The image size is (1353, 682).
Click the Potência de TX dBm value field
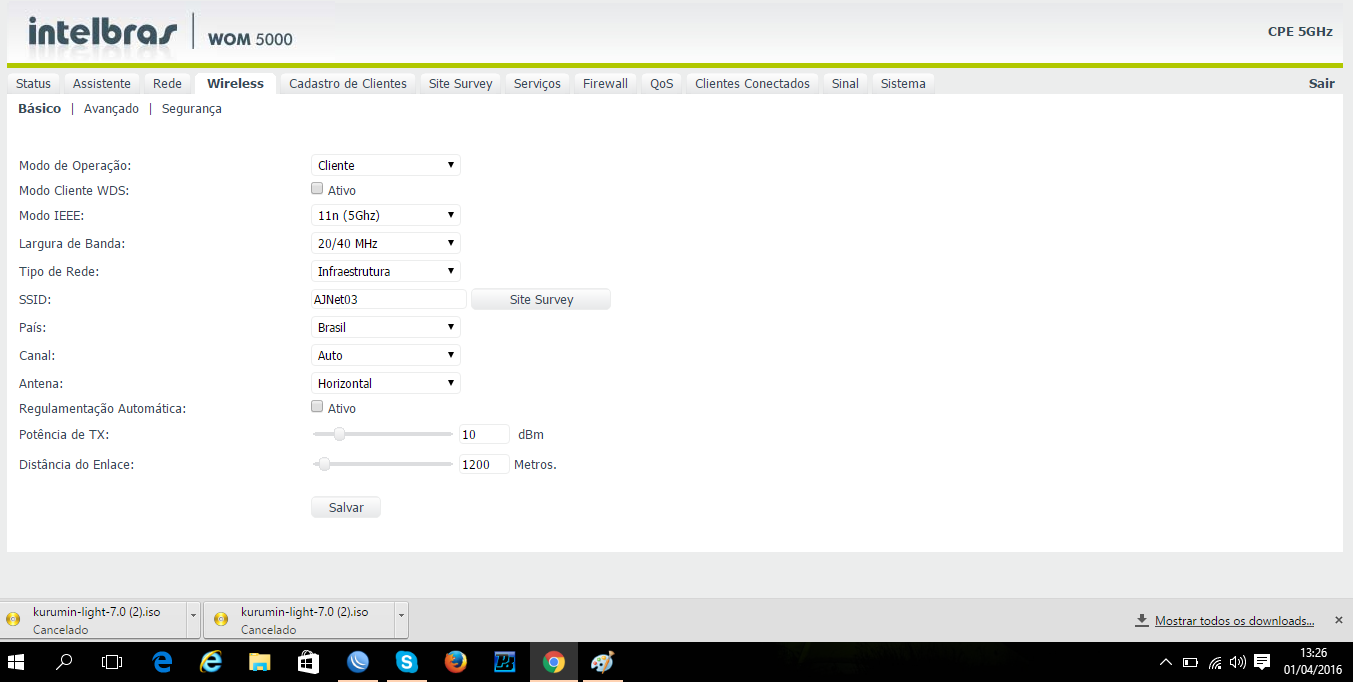pos(484,435)
